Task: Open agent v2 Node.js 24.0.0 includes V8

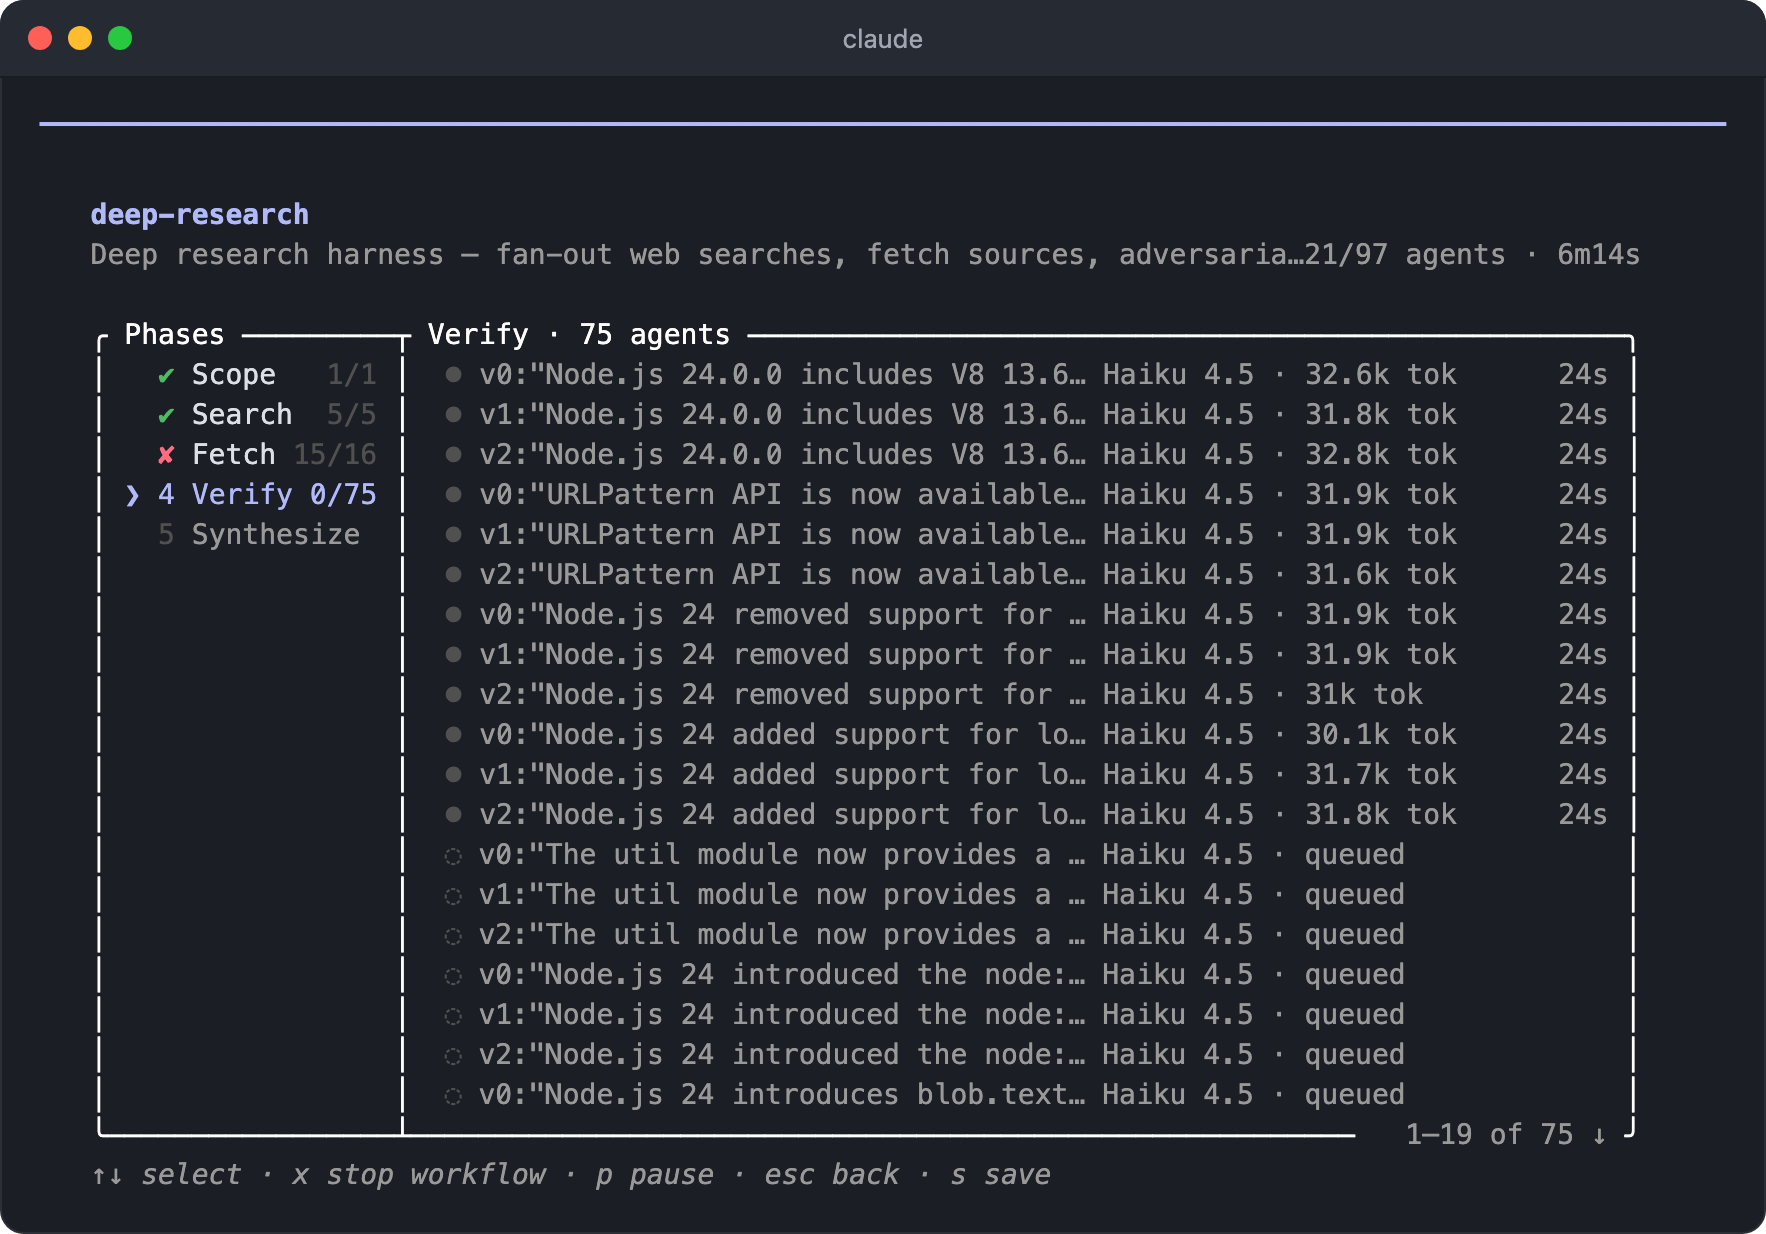Action: coord(1026,454)
